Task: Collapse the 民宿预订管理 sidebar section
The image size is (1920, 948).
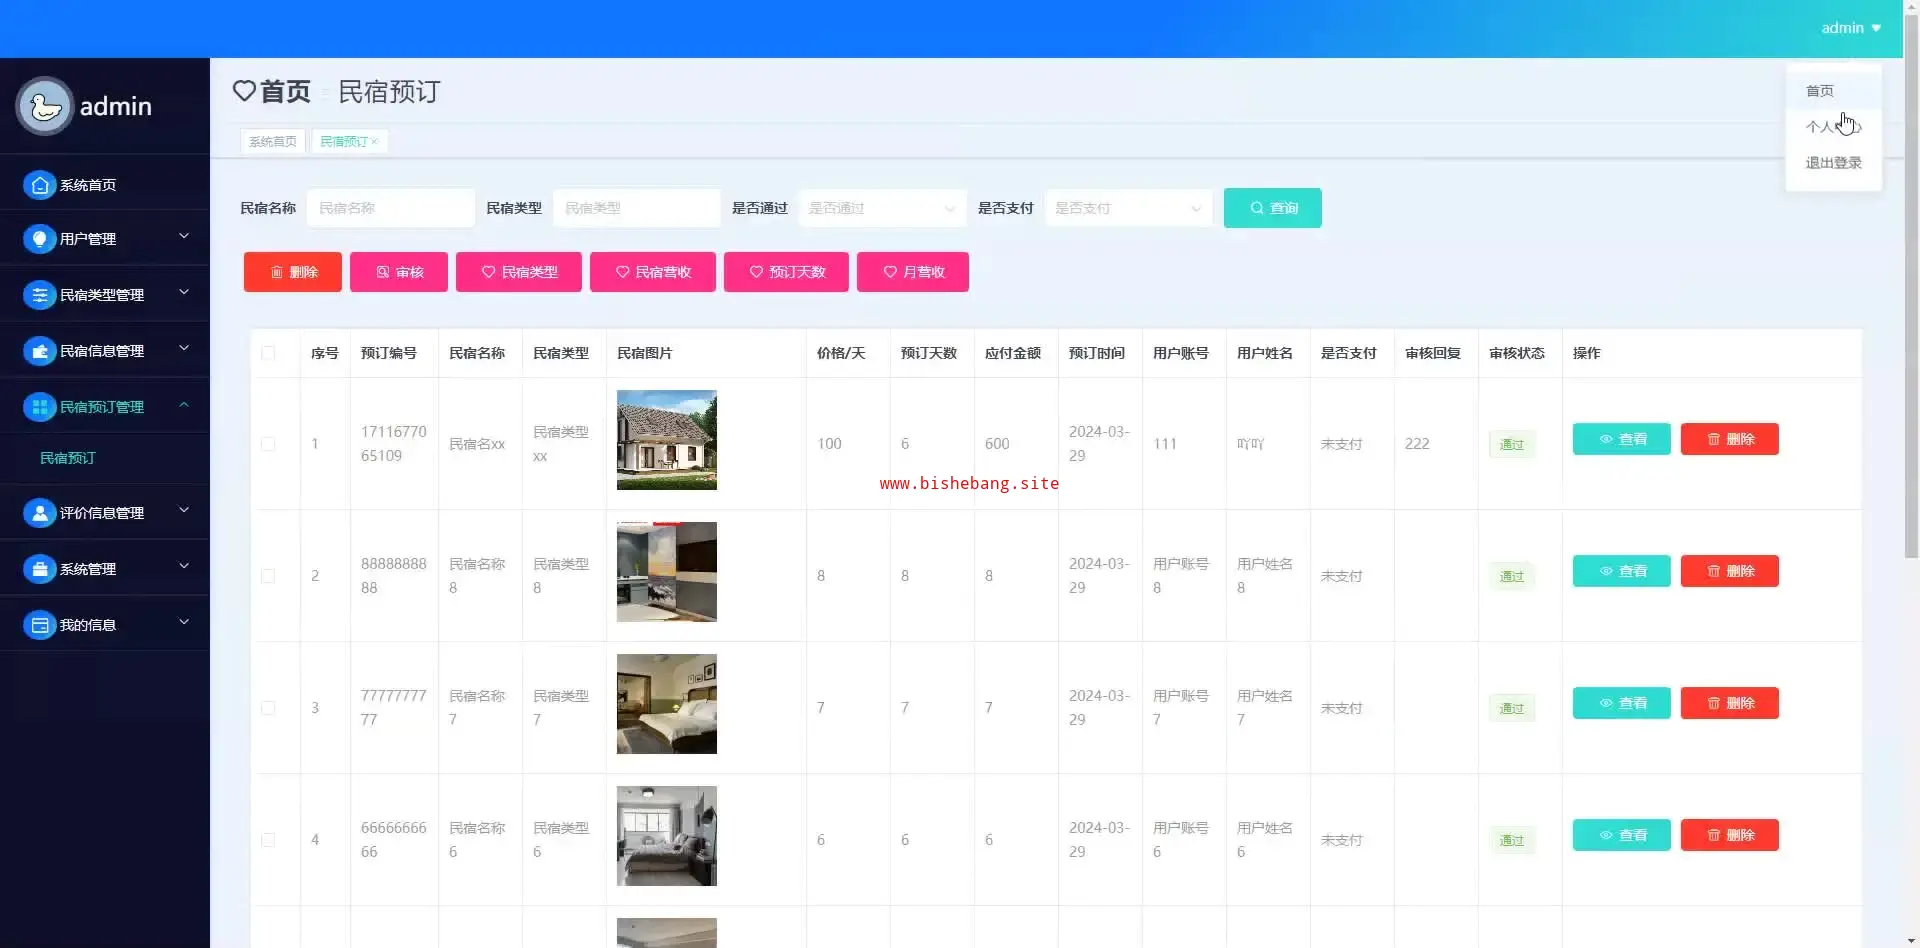Action: (x=184, y=406)
